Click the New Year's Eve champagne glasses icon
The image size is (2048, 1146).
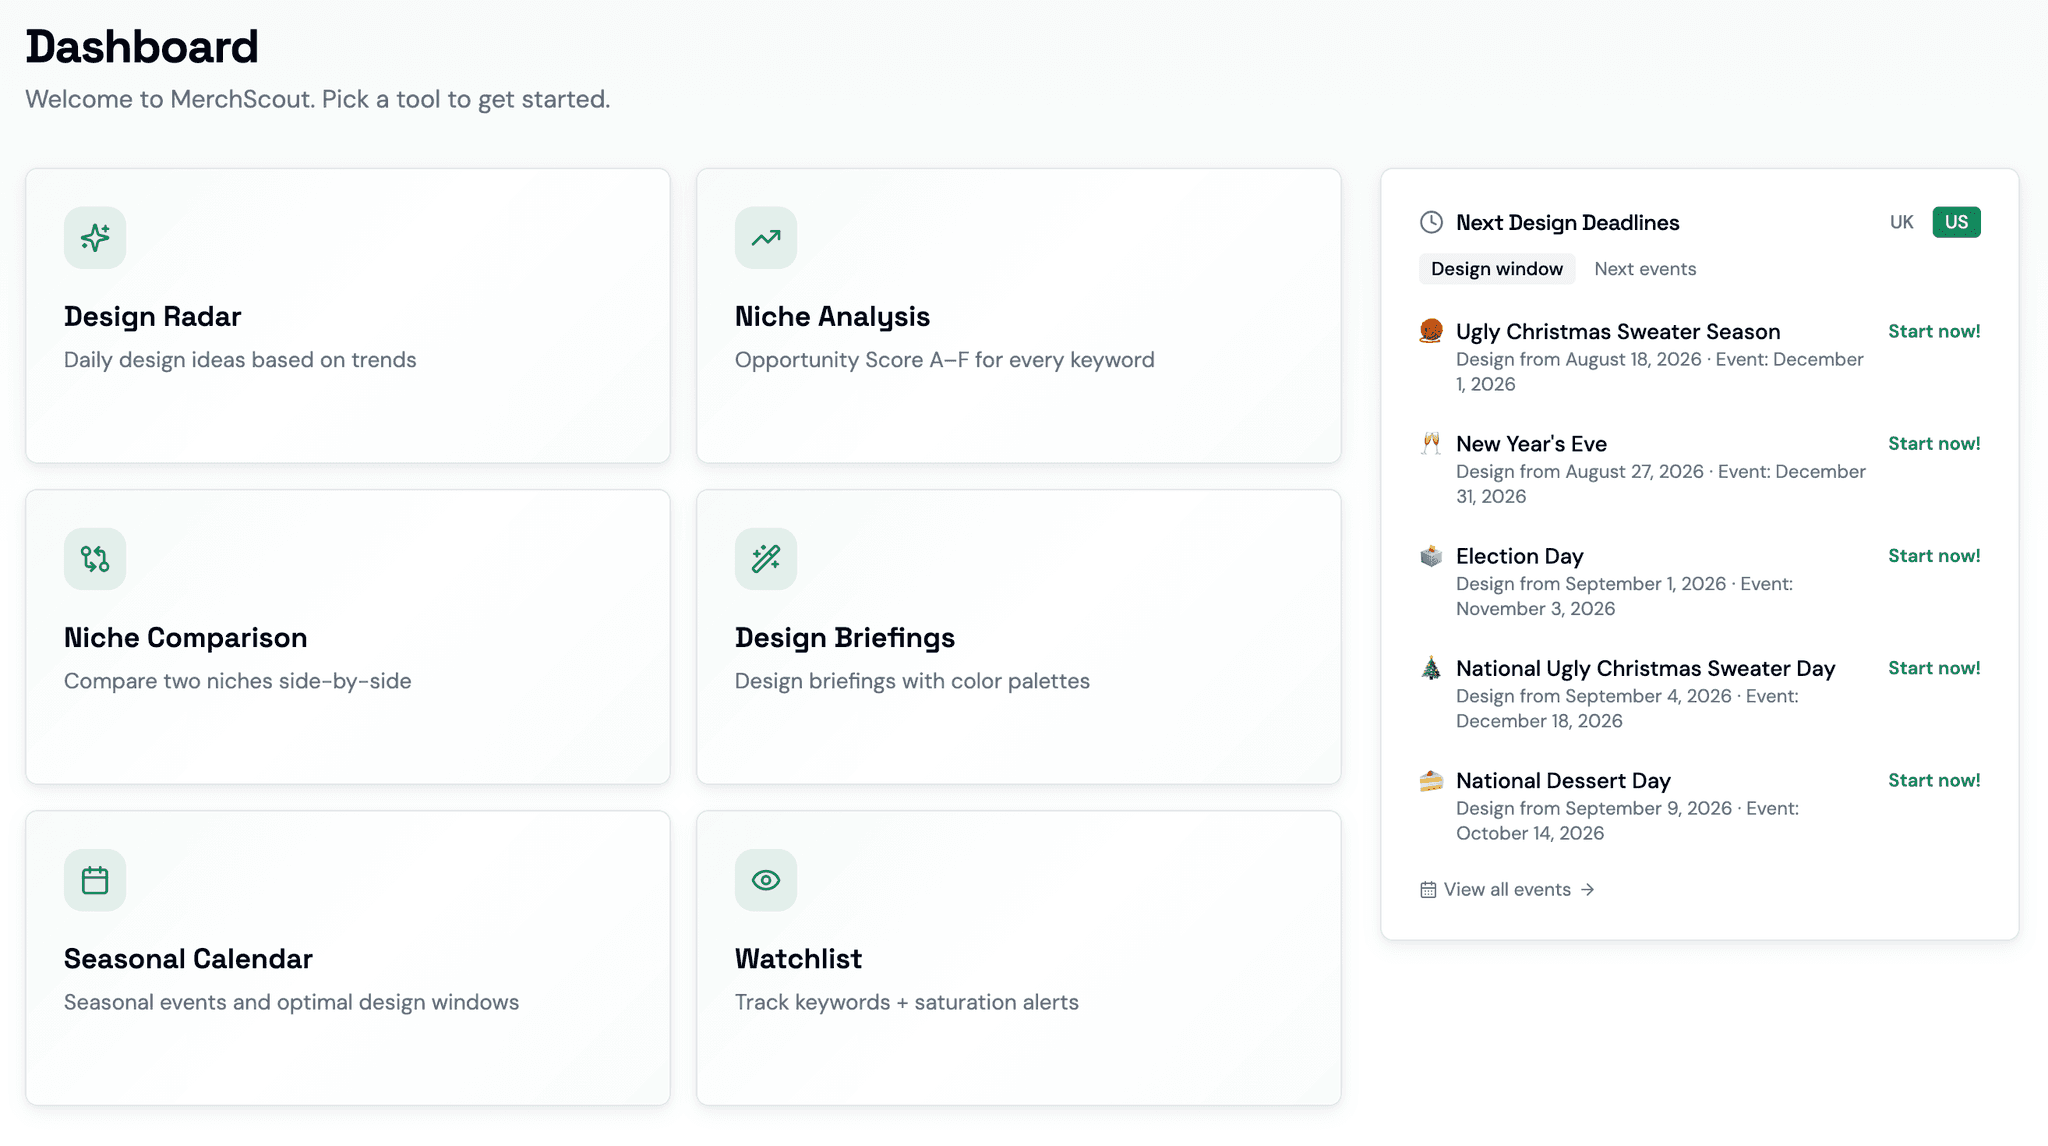(1431, 443)
